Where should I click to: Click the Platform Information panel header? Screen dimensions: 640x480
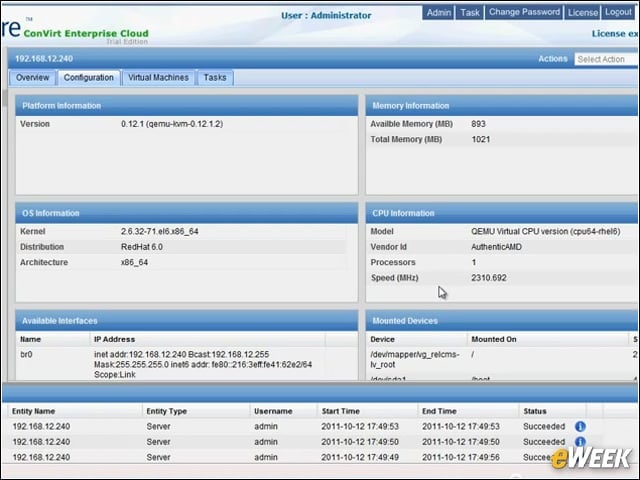point(187,106)
